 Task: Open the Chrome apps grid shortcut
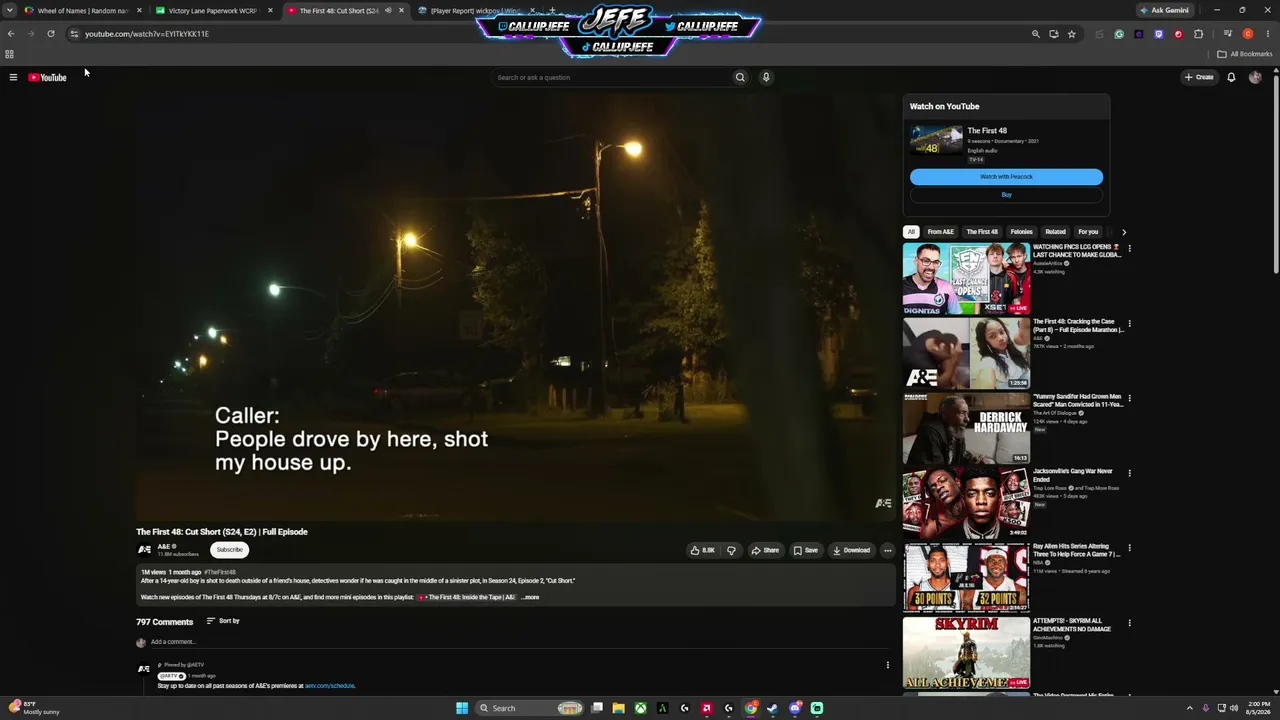pyautogui.click(x=9, y=54)
